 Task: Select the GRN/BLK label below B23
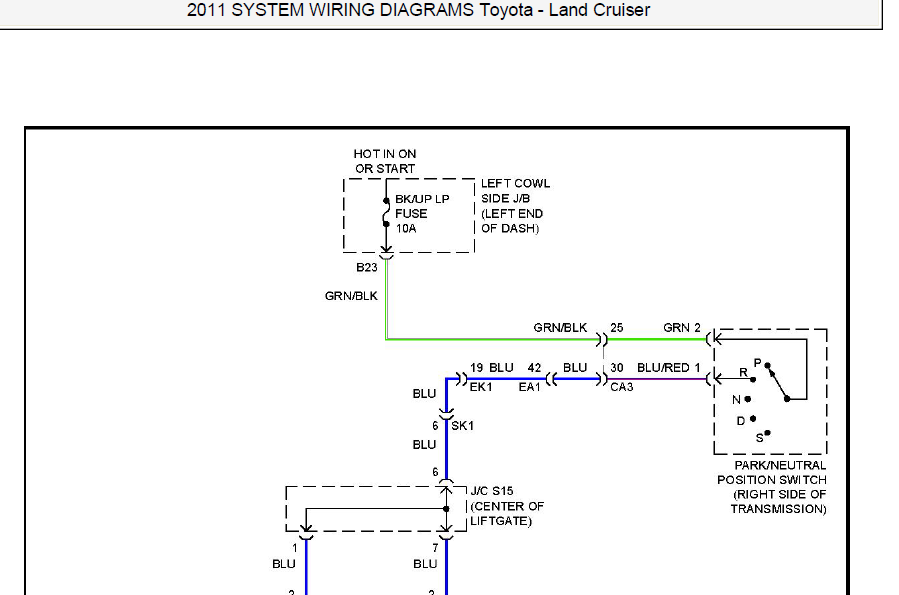click(x=351, y=296)
